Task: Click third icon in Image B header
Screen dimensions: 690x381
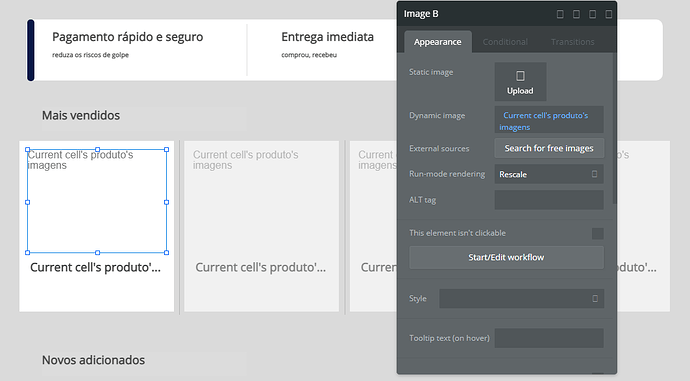Action: [592, 14]
